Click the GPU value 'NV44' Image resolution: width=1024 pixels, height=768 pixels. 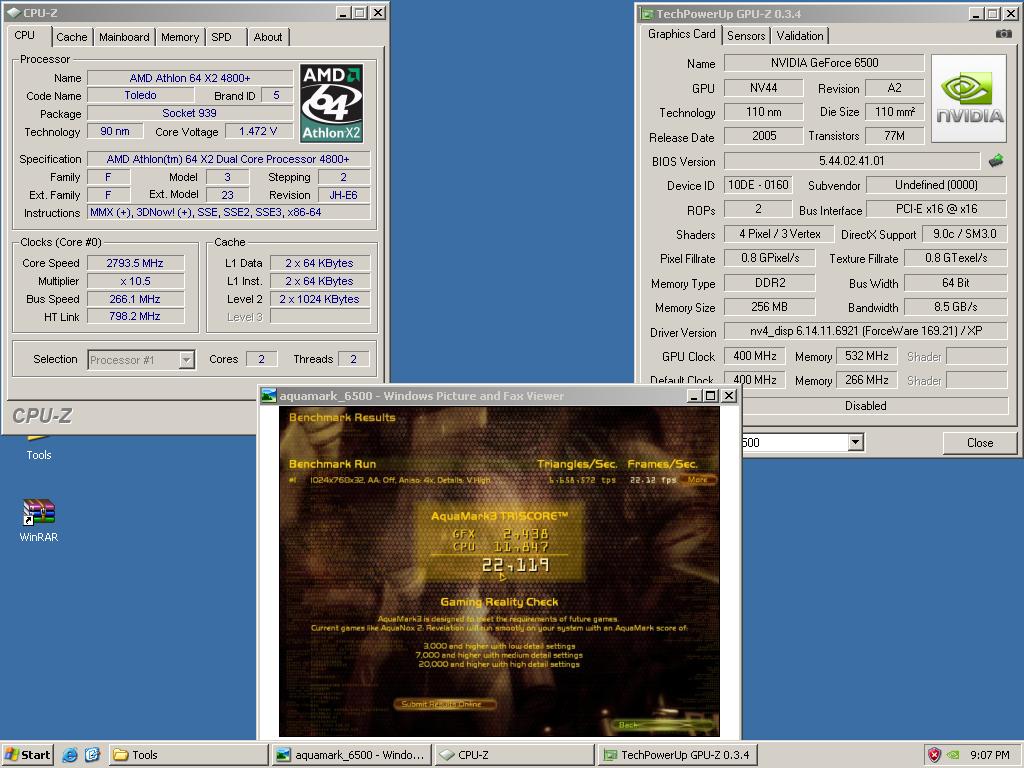click(763, 88)
